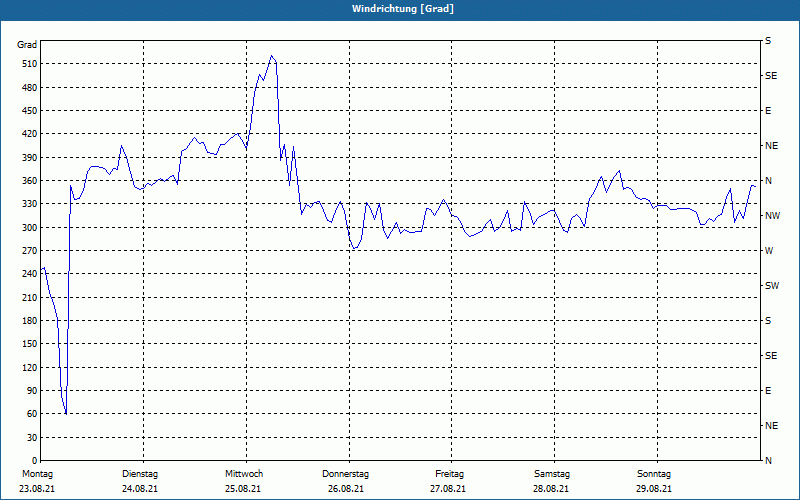Viewport: 800px width, 500px height.
Task: Select the date 26.08.21
Action: pos(346,489)
